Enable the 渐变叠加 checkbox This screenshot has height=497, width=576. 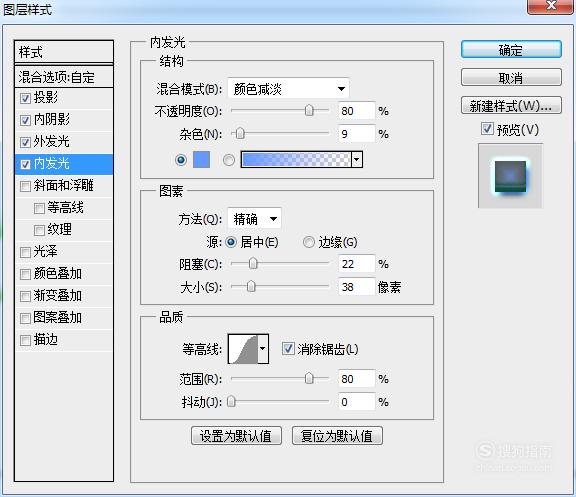pos(25,296)
